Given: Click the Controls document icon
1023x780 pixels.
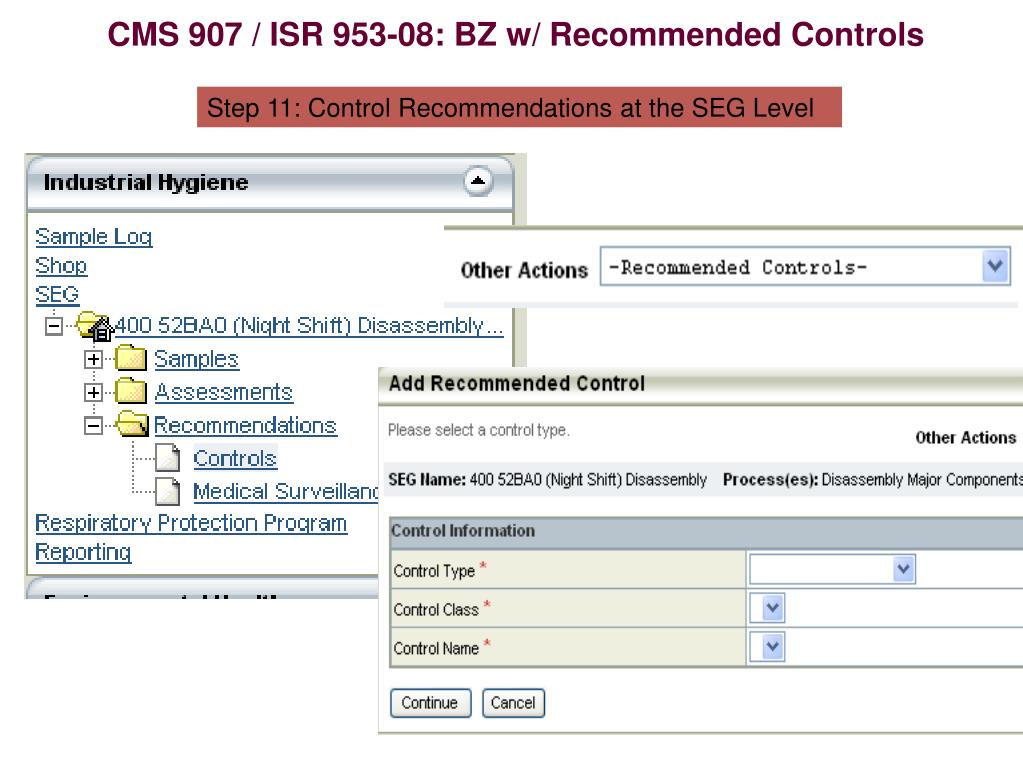Looking at the screenshot, I should pos(168,457).
